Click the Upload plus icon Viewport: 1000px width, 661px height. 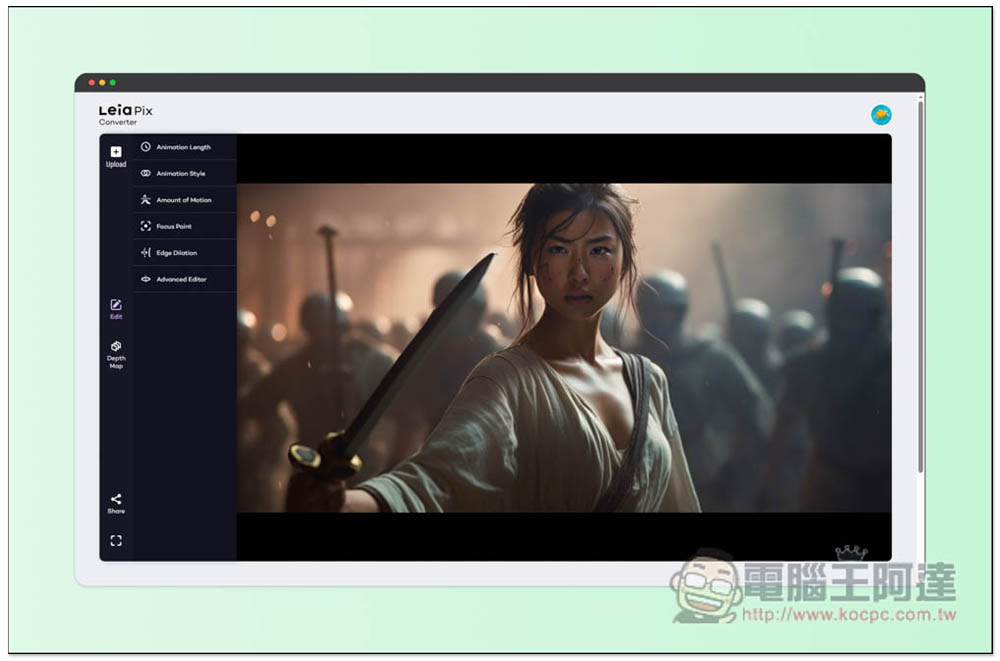coord(115,152)
